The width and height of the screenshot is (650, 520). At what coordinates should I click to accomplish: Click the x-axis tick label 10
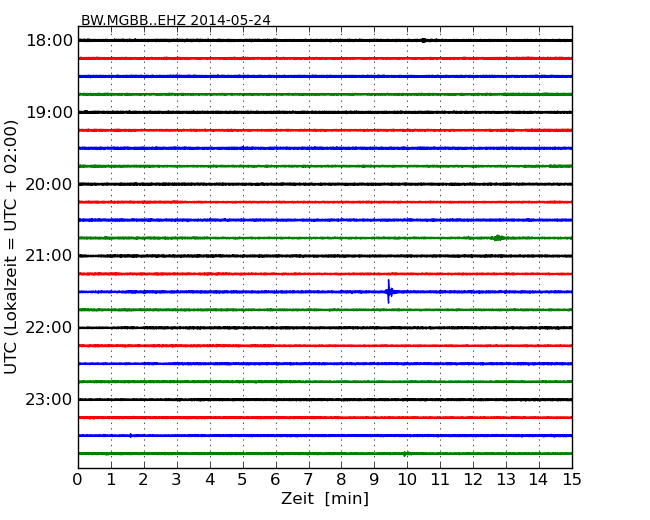[407, 480]
